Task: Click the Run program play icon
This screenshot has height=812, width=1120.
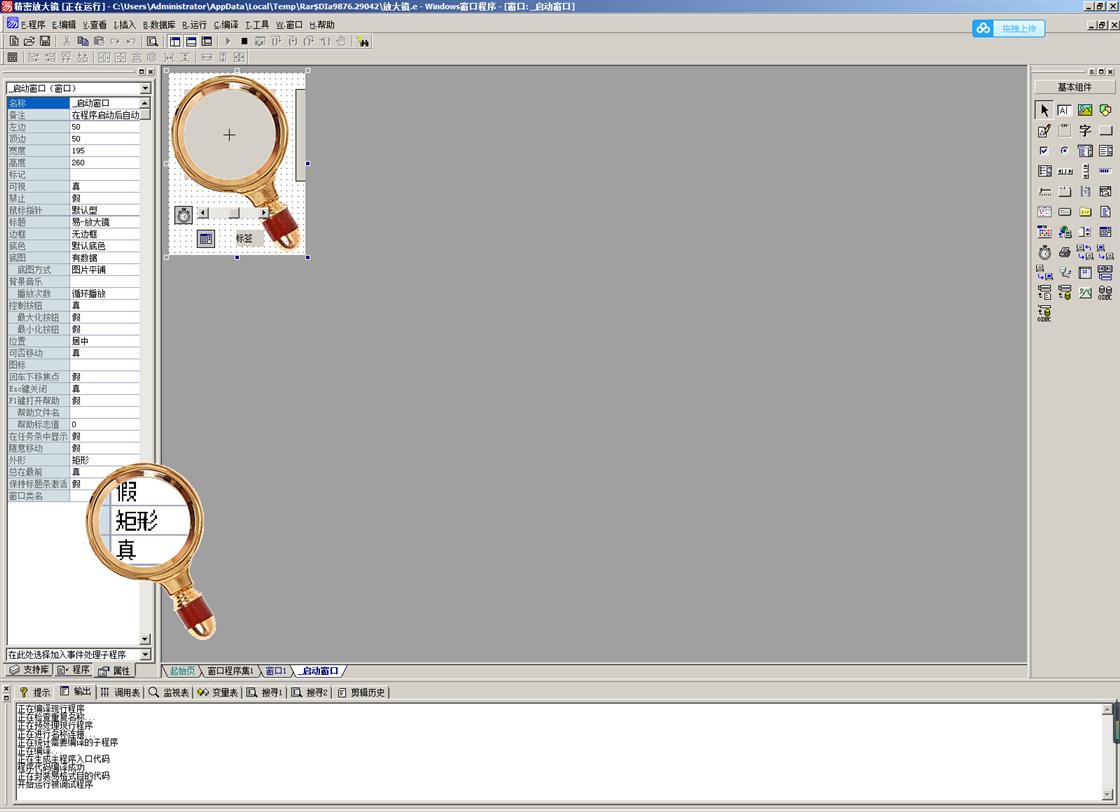Action: [x=228, y=41]
